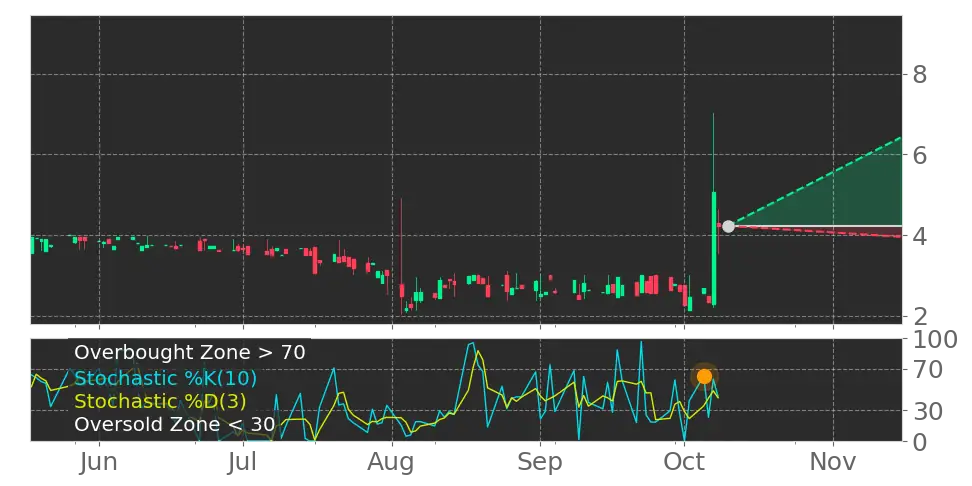Click the 'Jul' x-axis label
Screen dimensions: 972x486
tap(243, 462)
